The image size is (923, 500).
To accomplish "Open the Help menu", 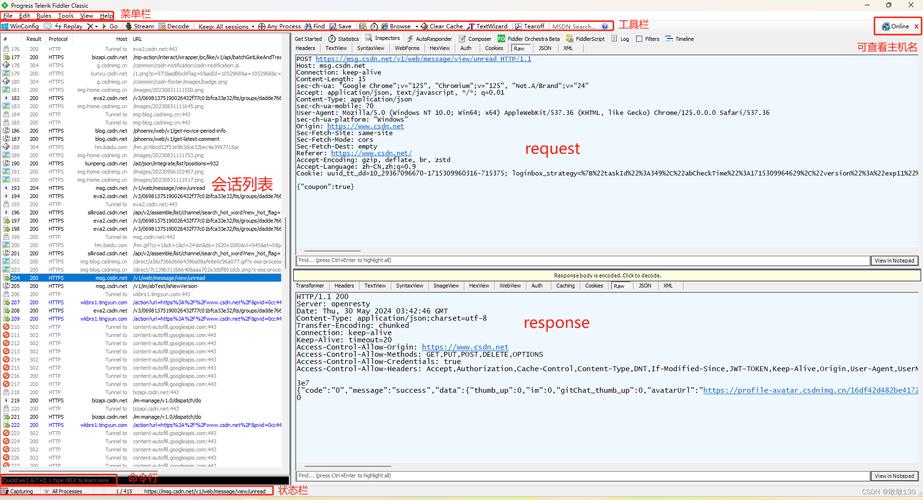I will 106,16.
